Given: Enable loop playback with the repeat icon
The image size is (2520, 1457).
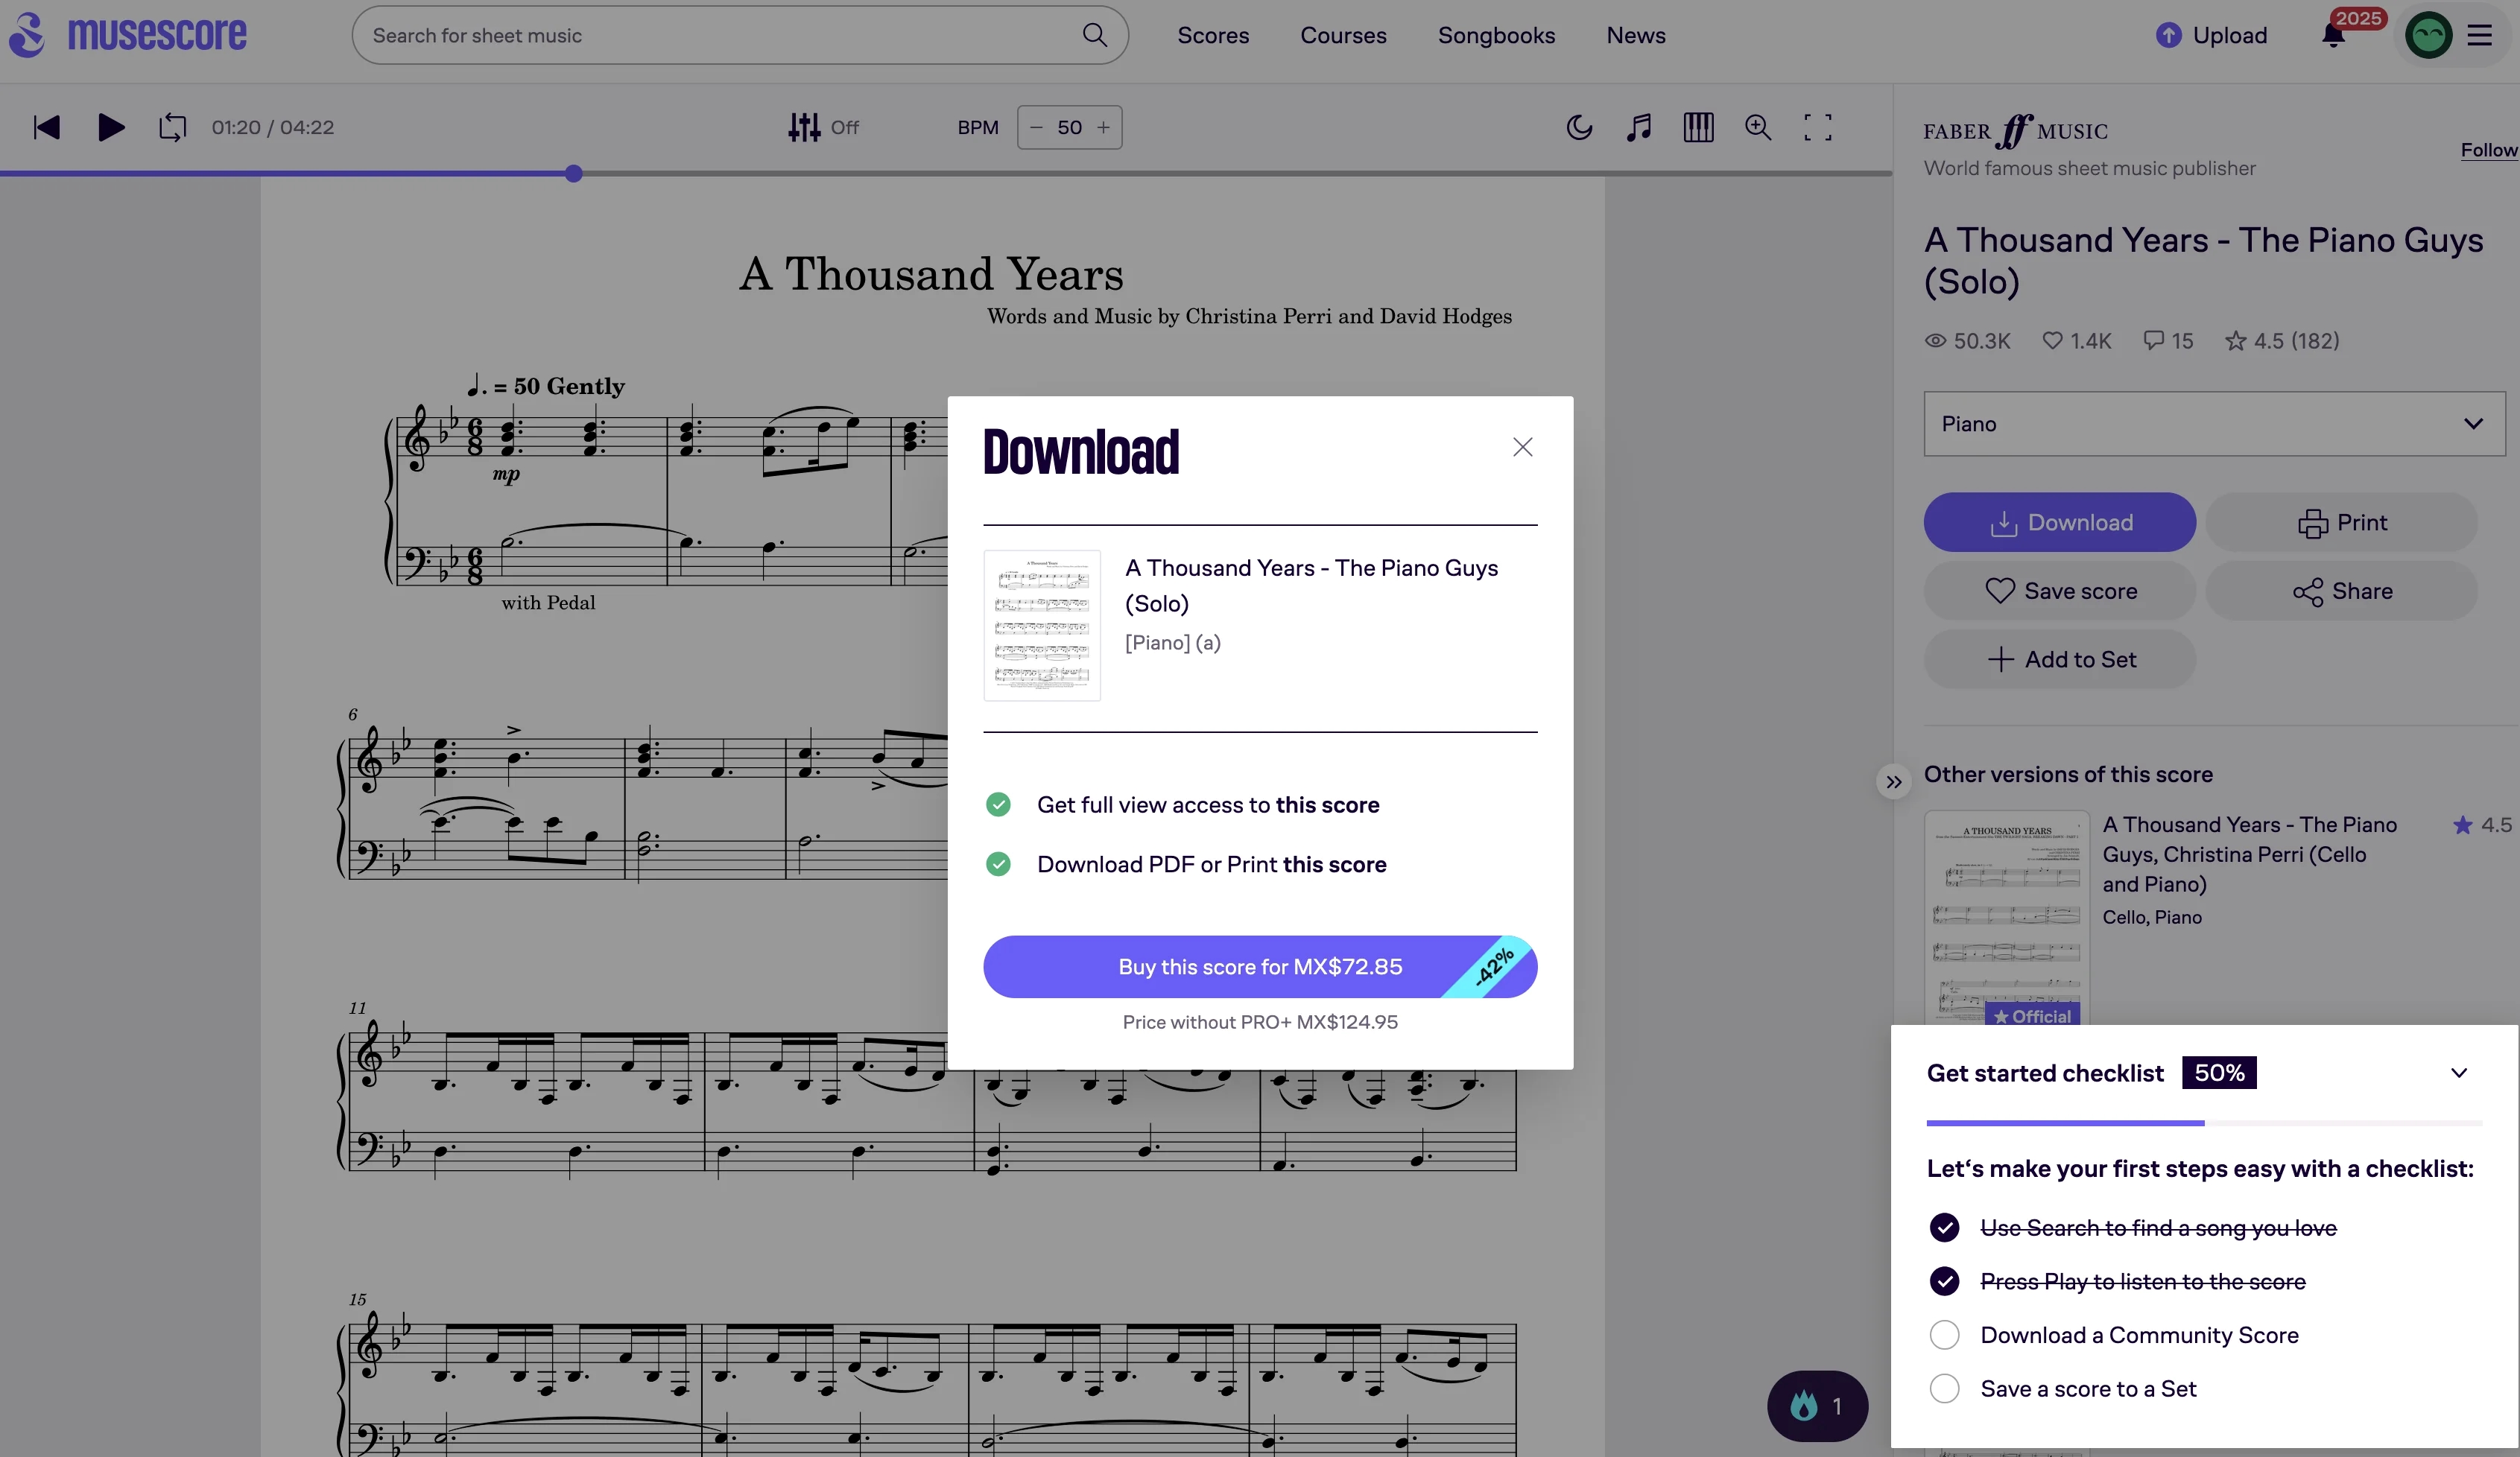Looking at the screenshot, I should (171, 127).
